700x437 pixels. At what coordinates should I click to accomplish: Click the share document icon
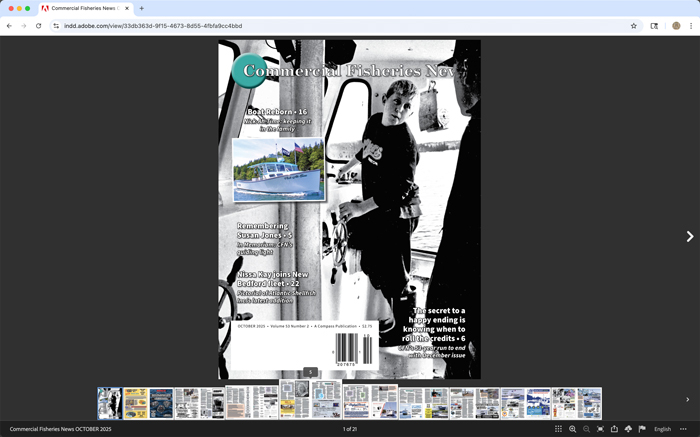pos(614,429)
